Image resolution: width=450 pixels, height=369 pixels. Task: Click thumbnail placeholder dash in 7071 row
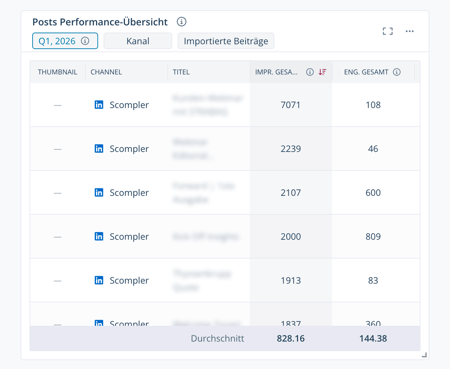[57, 105]
